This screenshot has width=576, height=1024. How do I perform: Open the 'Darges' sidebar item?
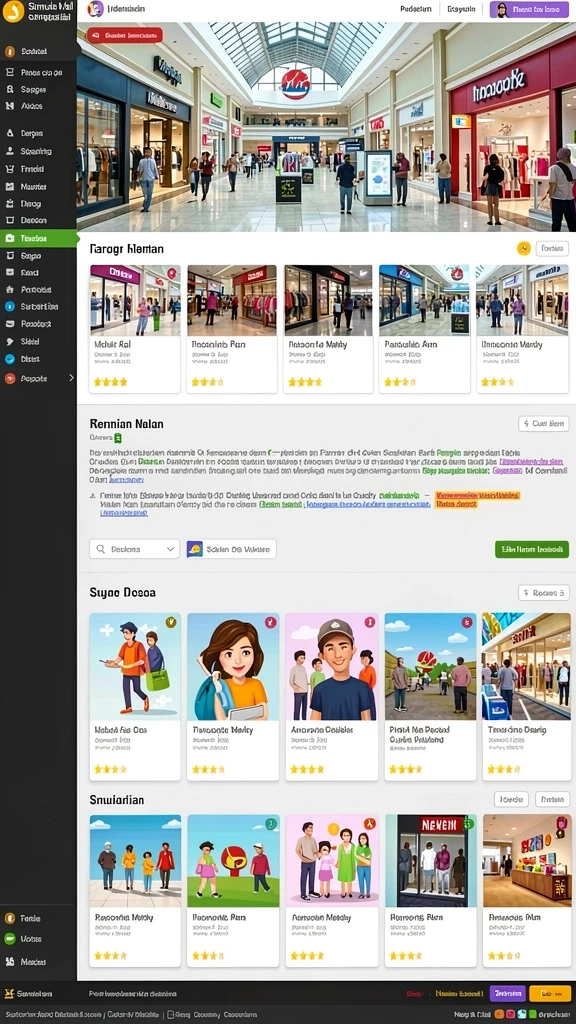[x=38, y=133]
